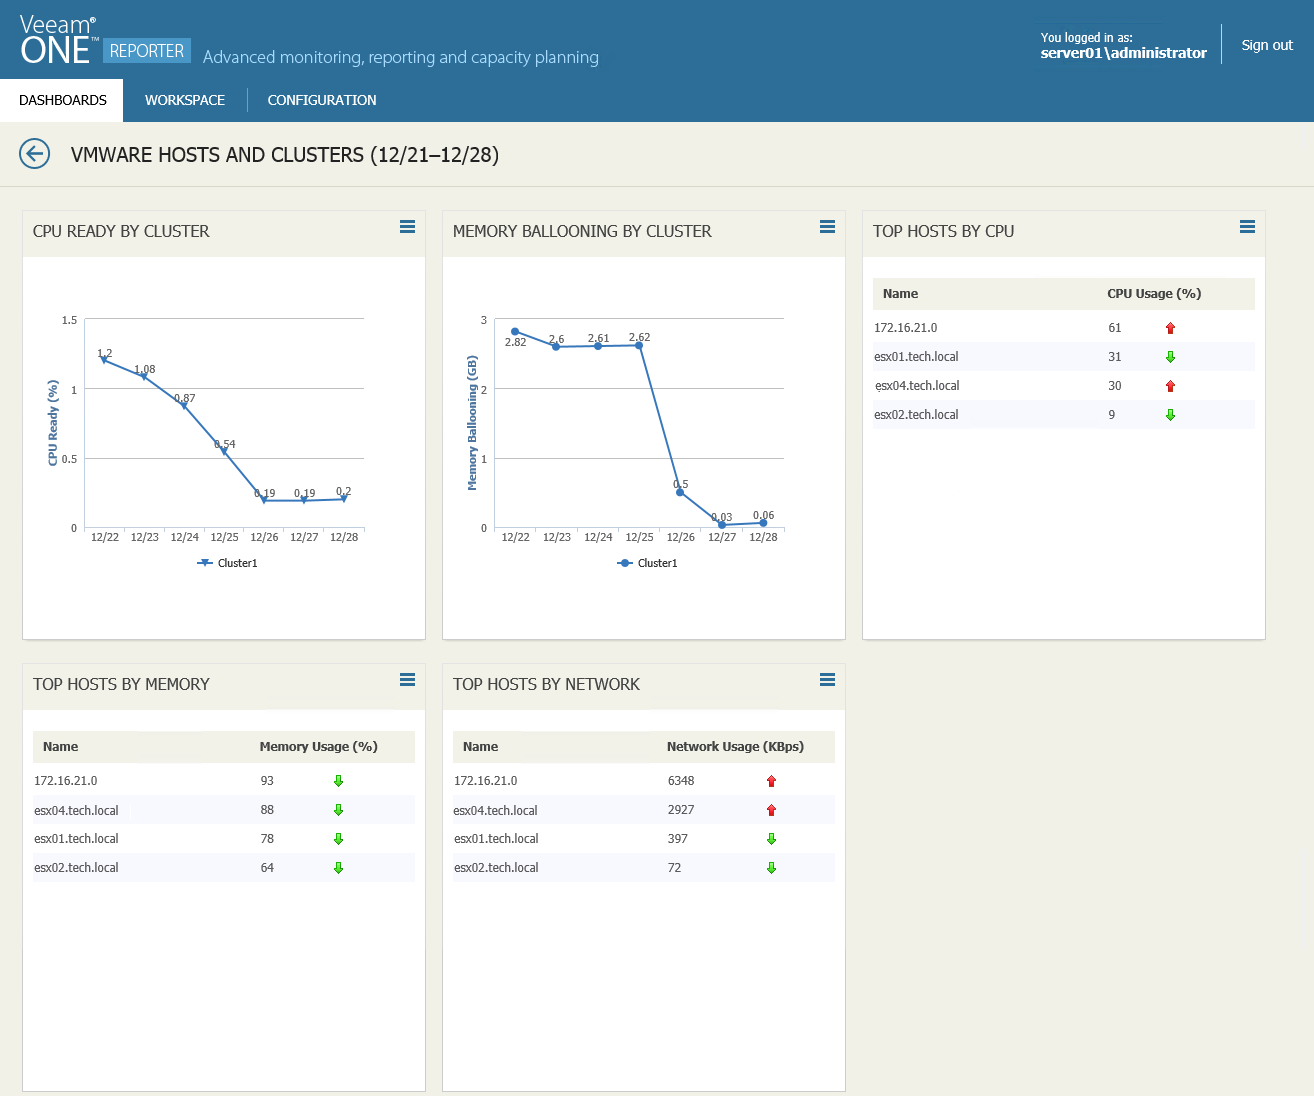
Task: Open CPU Ready By Cluster widget menu
Action: (x=407, y=227)
